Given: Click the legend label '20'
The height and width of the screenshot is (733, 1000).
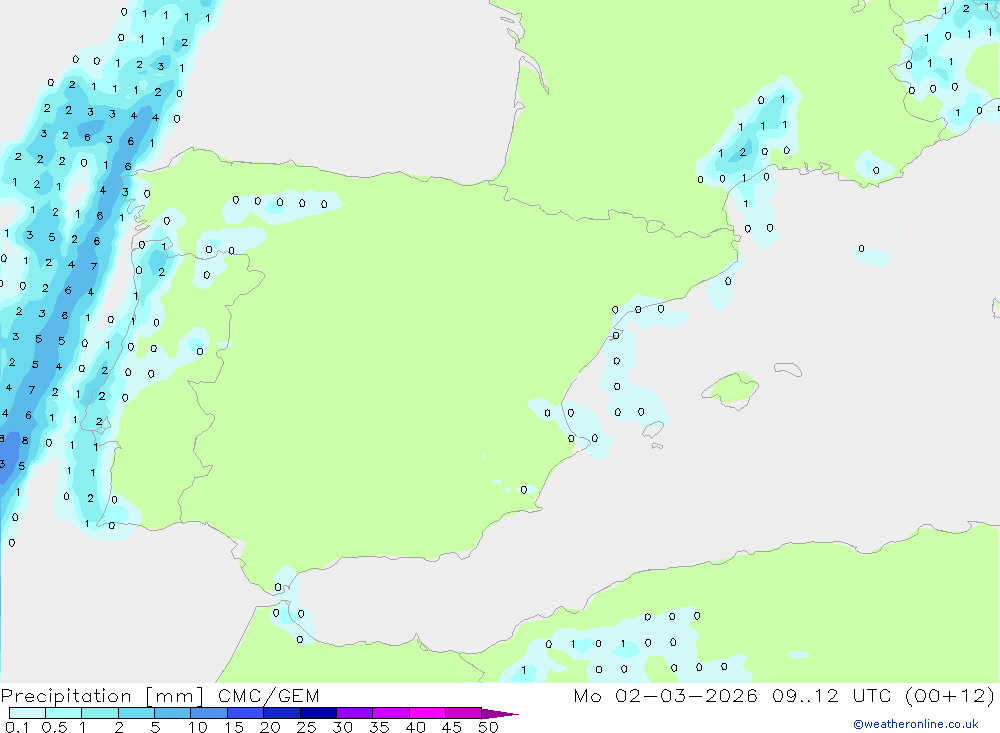Looking at the screenshot, I should pos(270,727).
